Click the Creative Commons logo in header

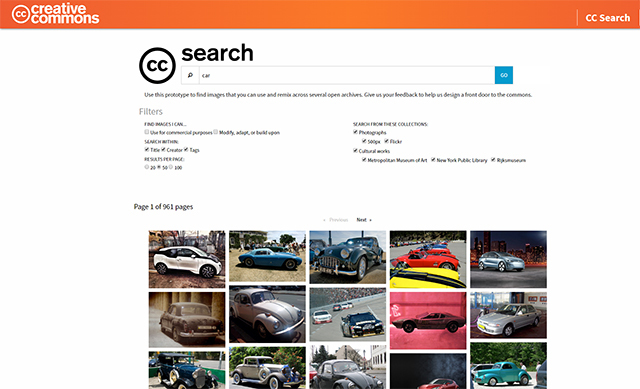(55, 14)
